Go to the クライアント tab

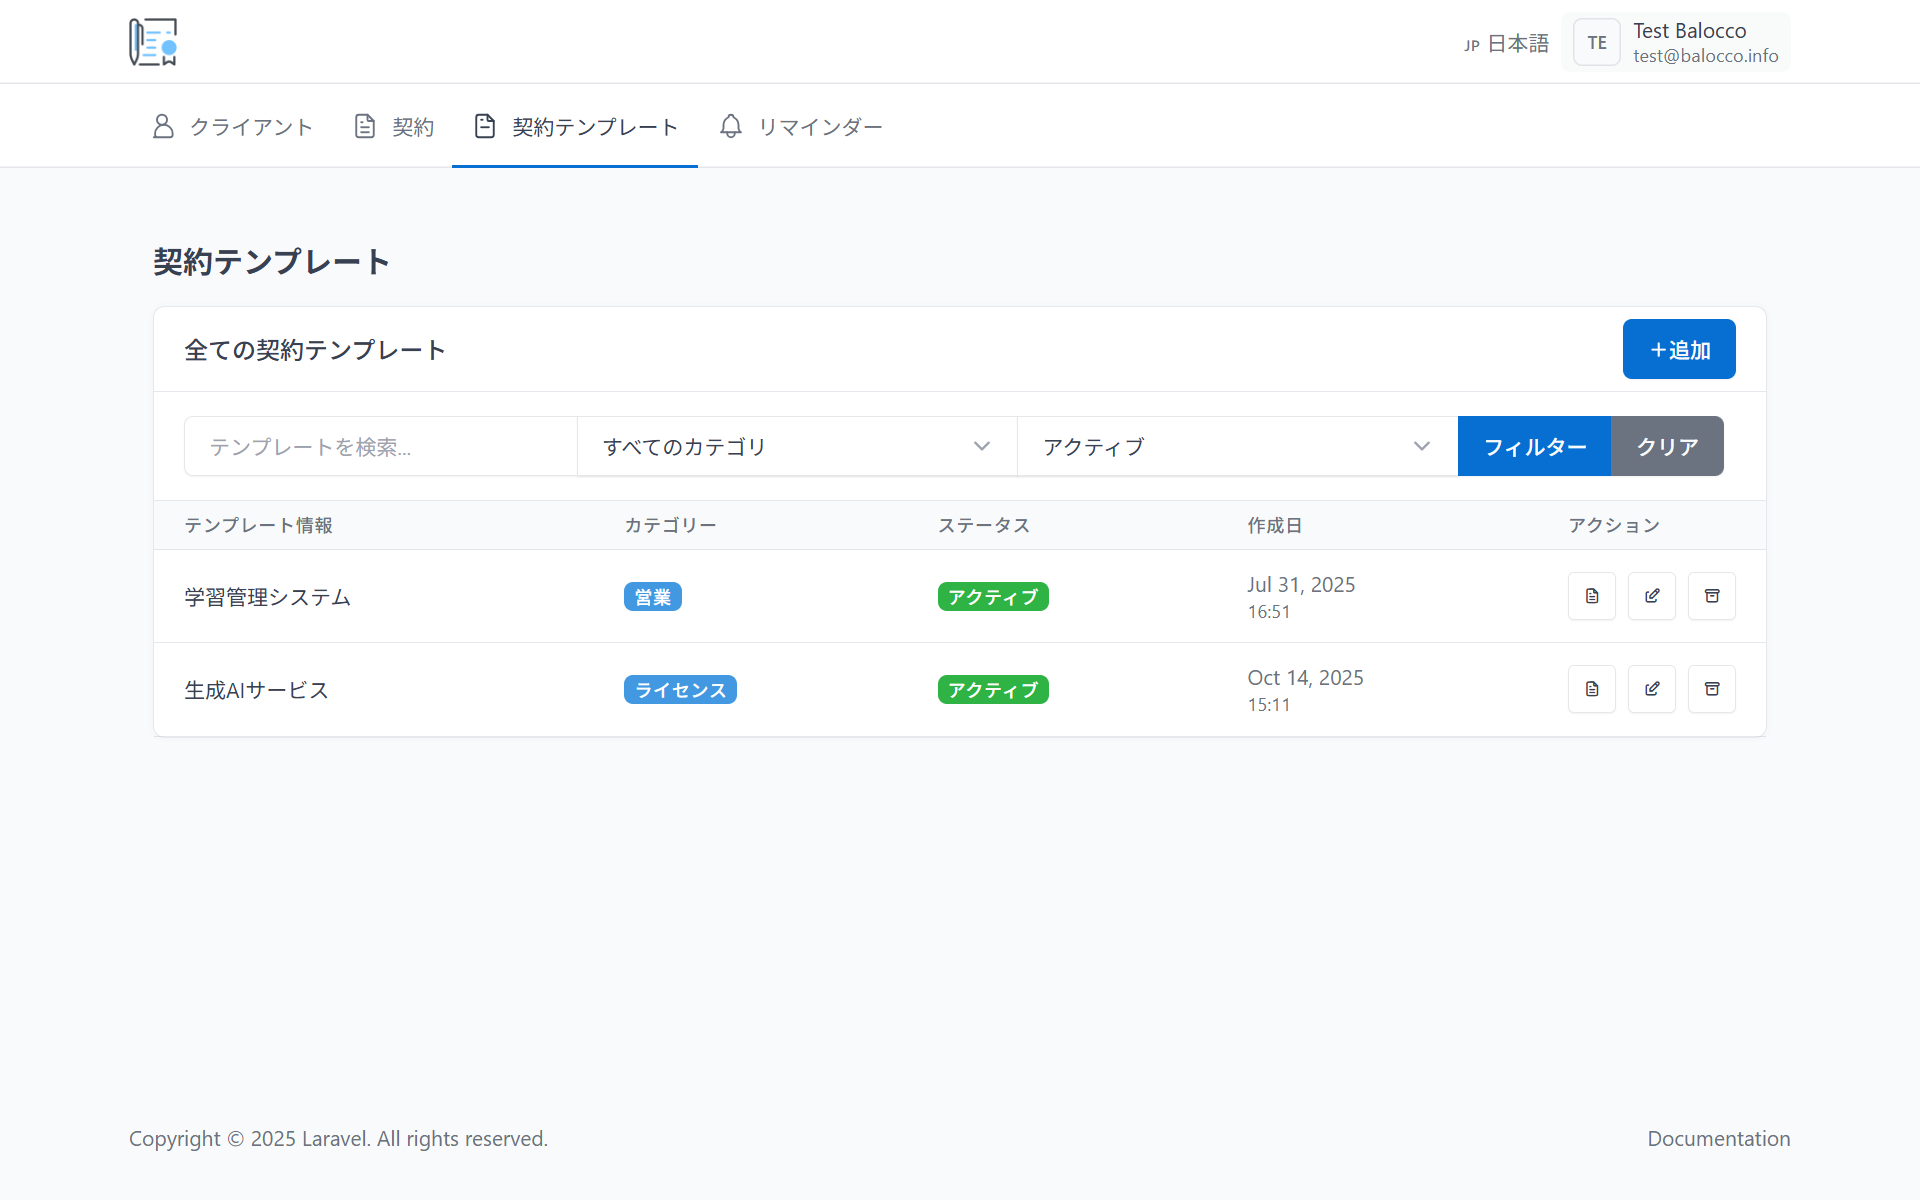coord(232,127)
